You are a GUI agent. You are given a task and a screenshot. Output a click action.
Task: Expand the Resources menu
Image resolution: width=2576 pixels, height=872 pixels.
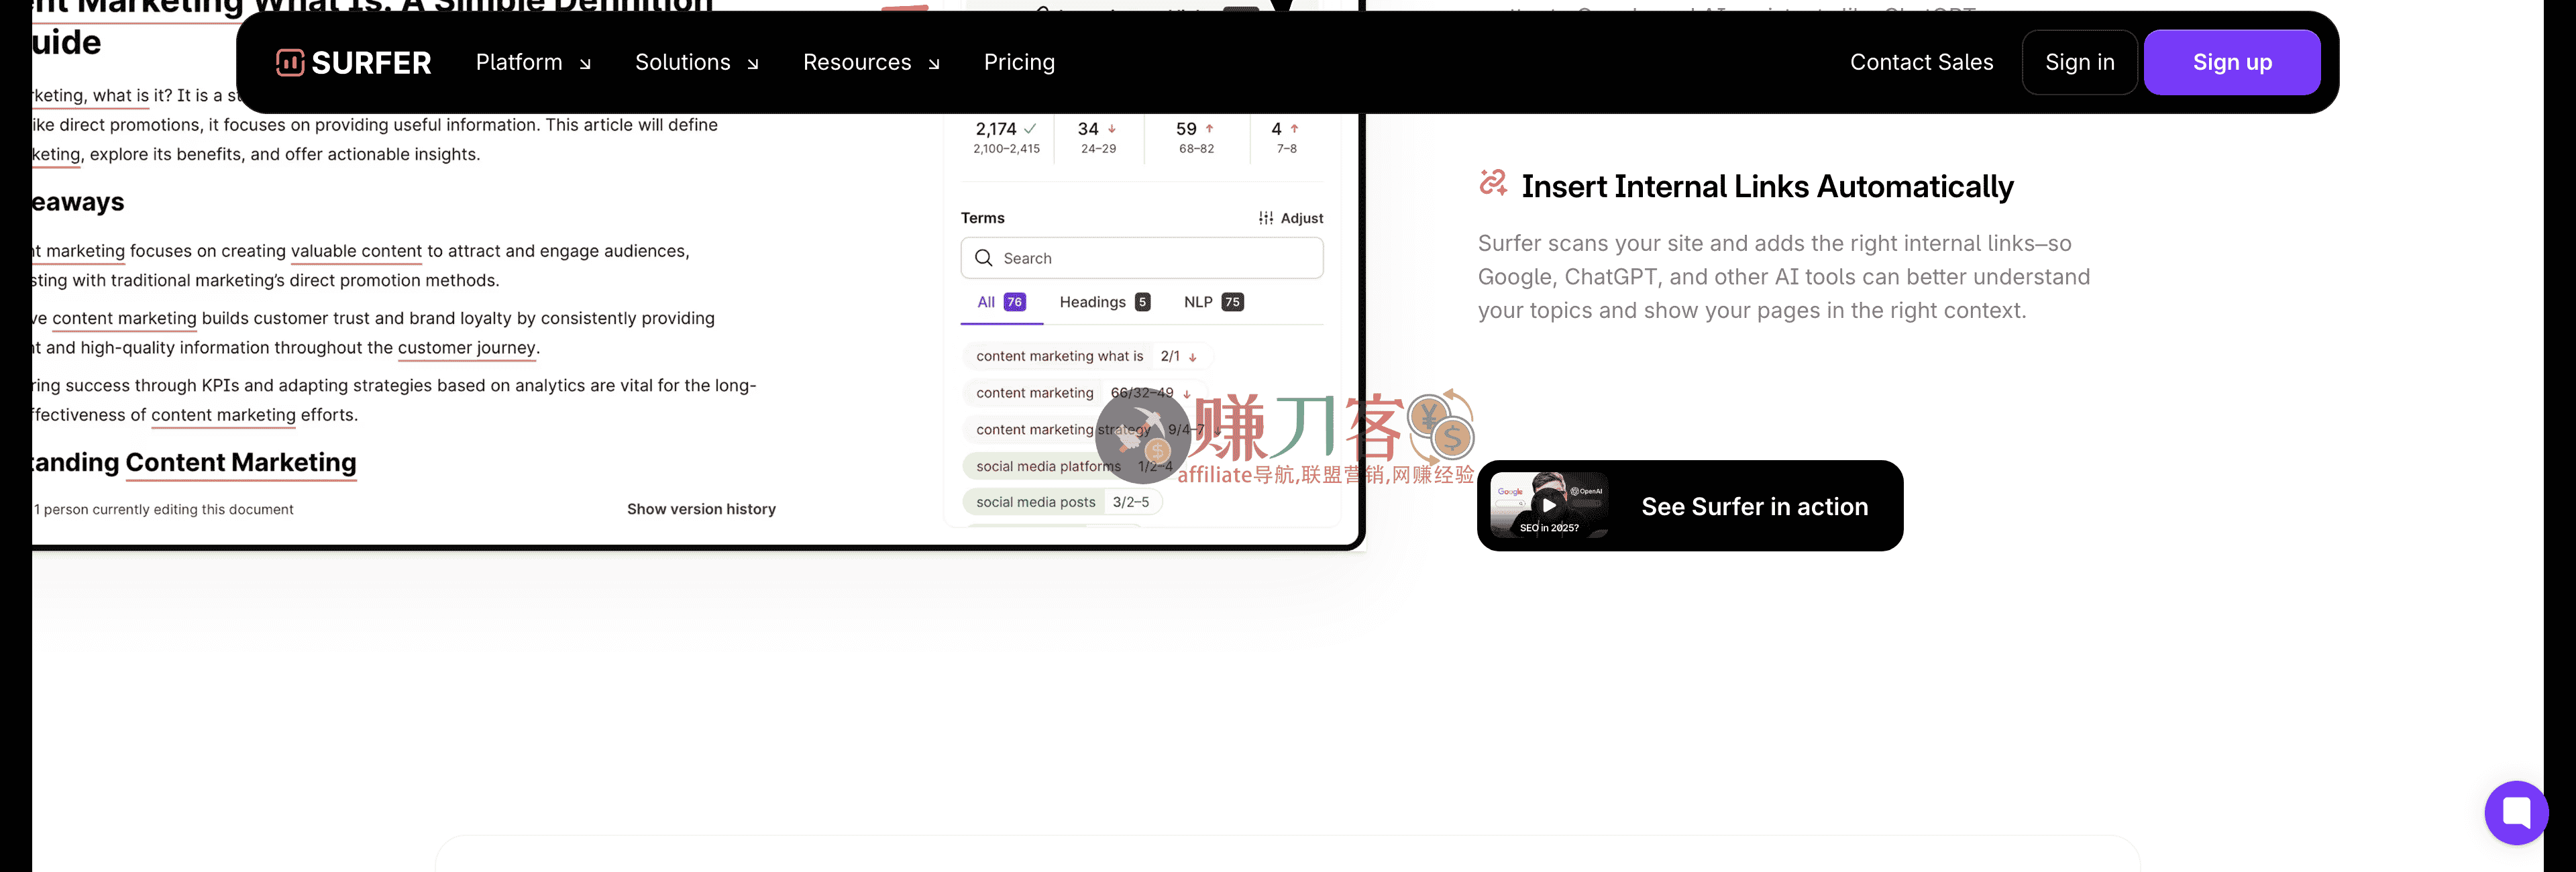pyautogui.click(x=871, y=62)
